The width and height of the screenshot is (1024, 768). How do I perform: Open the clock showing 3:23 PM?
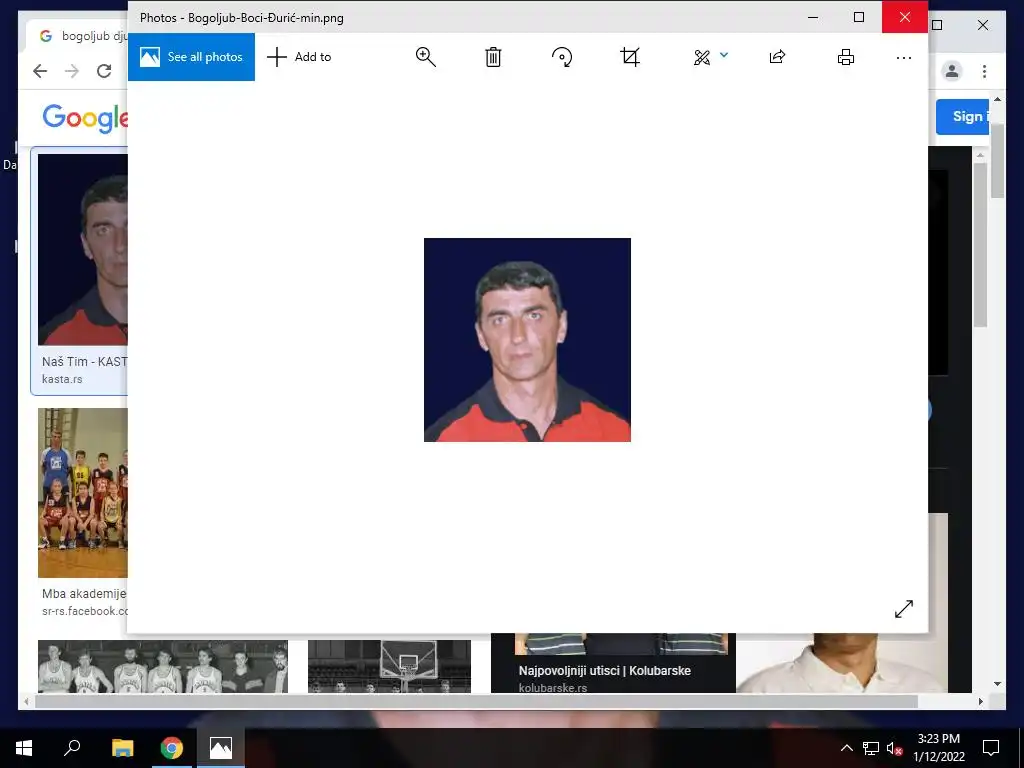(x=938, y=748)
